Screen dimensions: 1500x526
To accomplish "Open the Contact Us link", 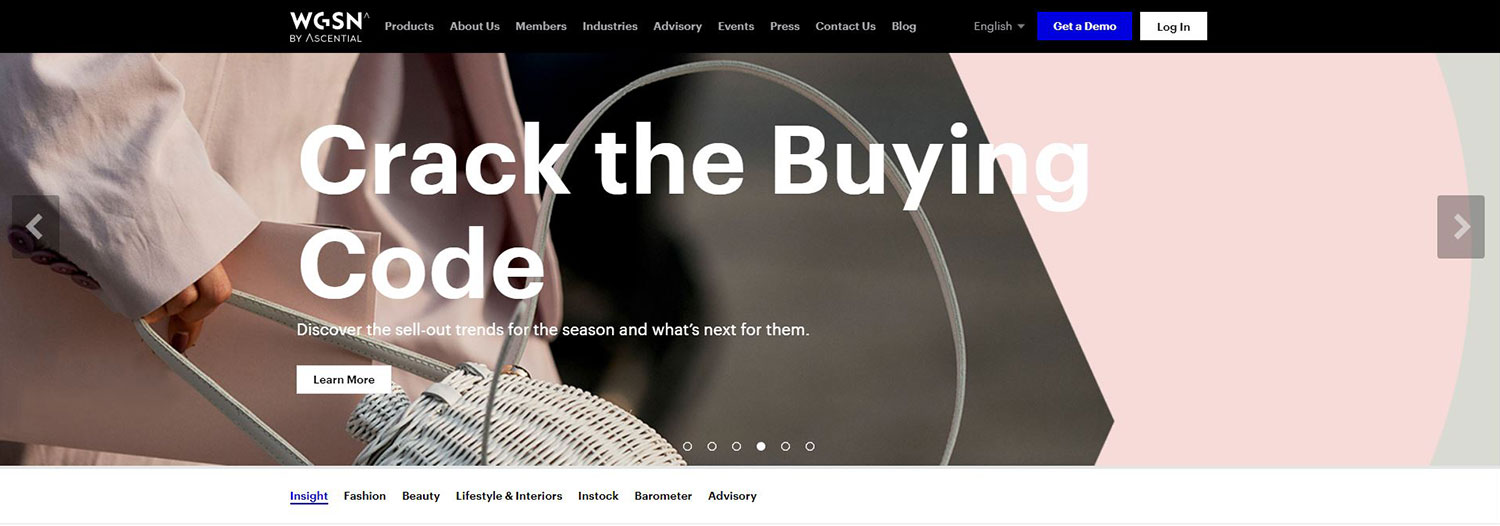I will coord(845,26).
